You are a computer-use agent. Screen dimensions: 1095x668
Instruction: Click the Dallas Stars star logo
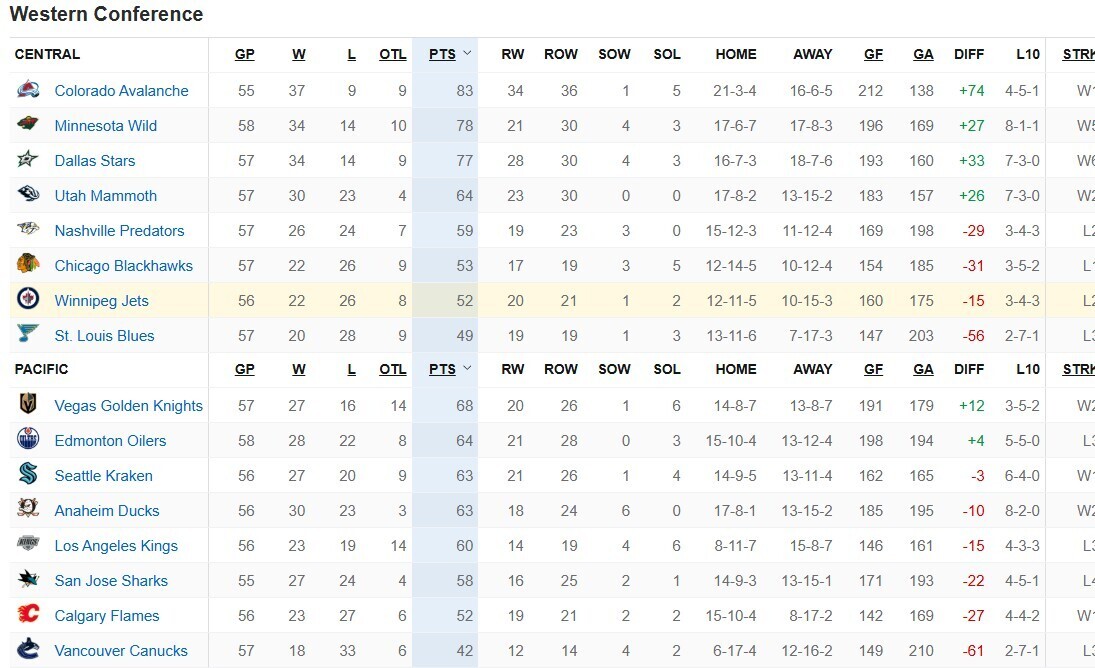tap(29, 159)
